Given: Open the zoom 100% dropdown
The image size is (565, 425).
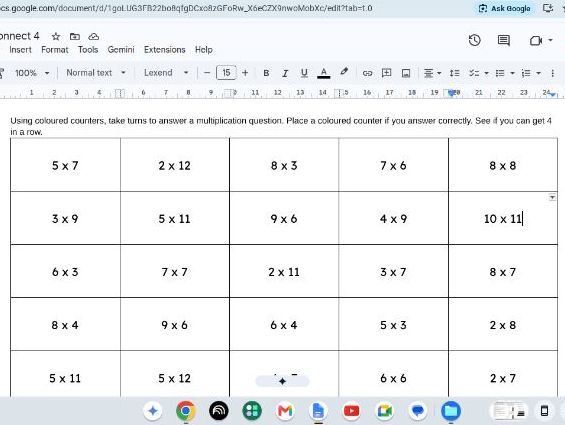Looking at the screenshot, I should [32, 73].
